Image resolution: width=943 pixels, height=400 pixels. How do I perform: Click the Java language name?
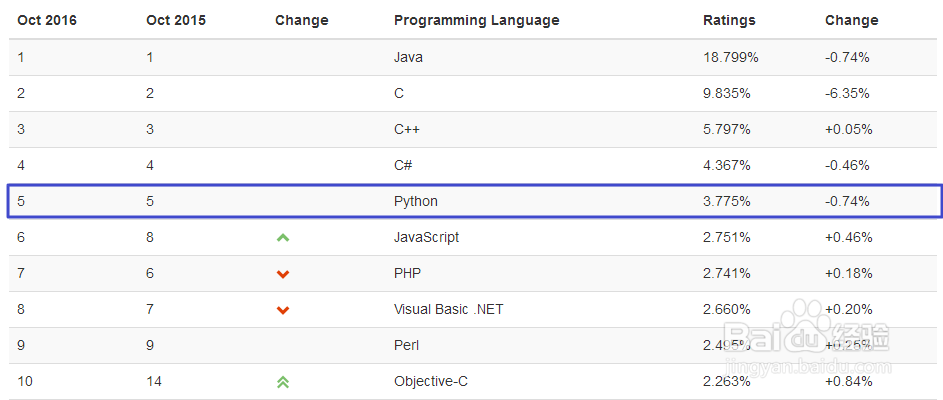point(408,57)
